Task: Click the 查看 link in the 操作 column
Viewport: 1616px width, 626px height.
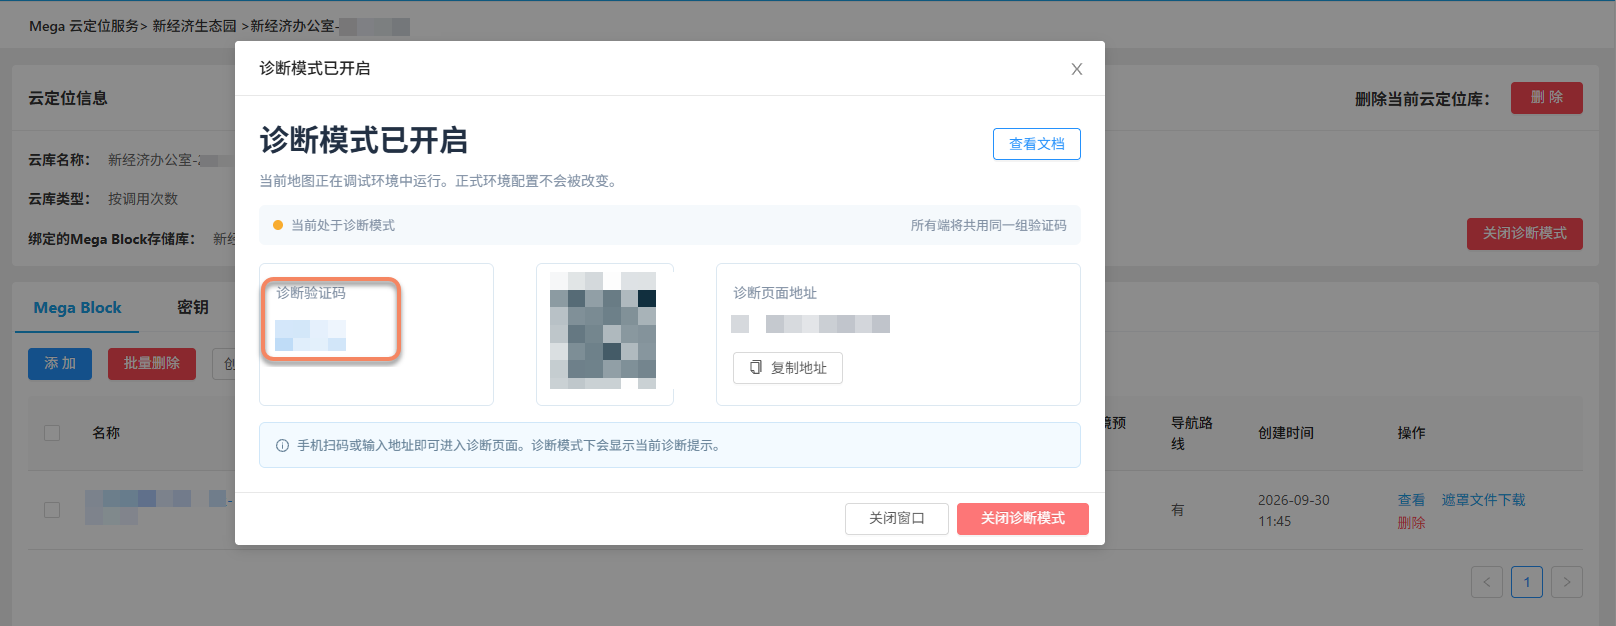Action: [x=1411, y=500]
